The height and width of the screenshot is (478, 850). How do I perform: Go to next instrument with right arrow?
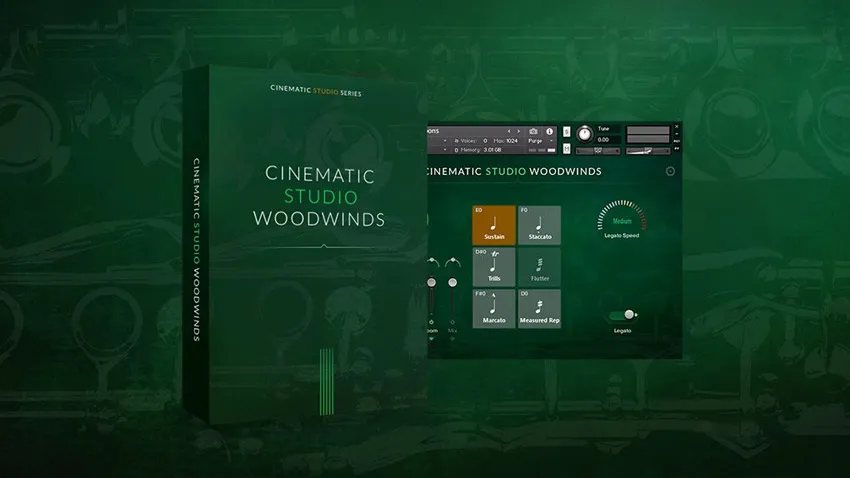tap(518, 131)
